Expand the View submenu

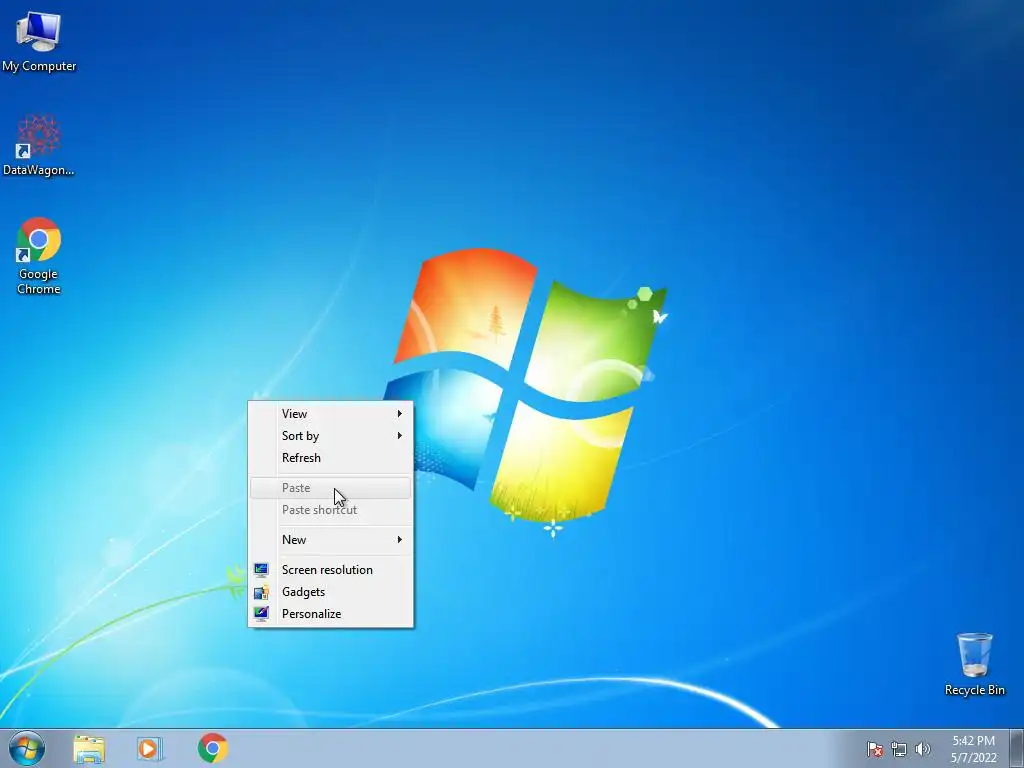pyautogui.click(x=330, y=413)
